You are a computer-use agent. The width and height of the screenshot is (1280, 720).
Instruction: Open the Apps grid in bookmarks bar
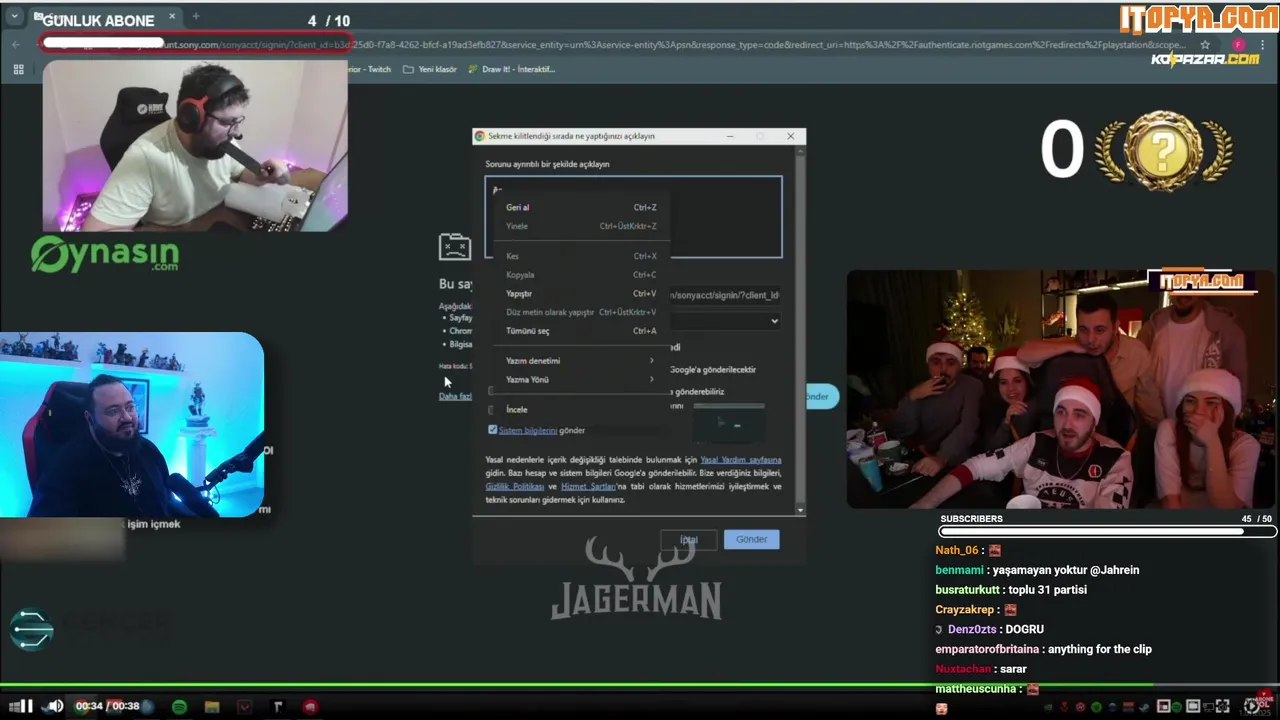tap(18, 69)
